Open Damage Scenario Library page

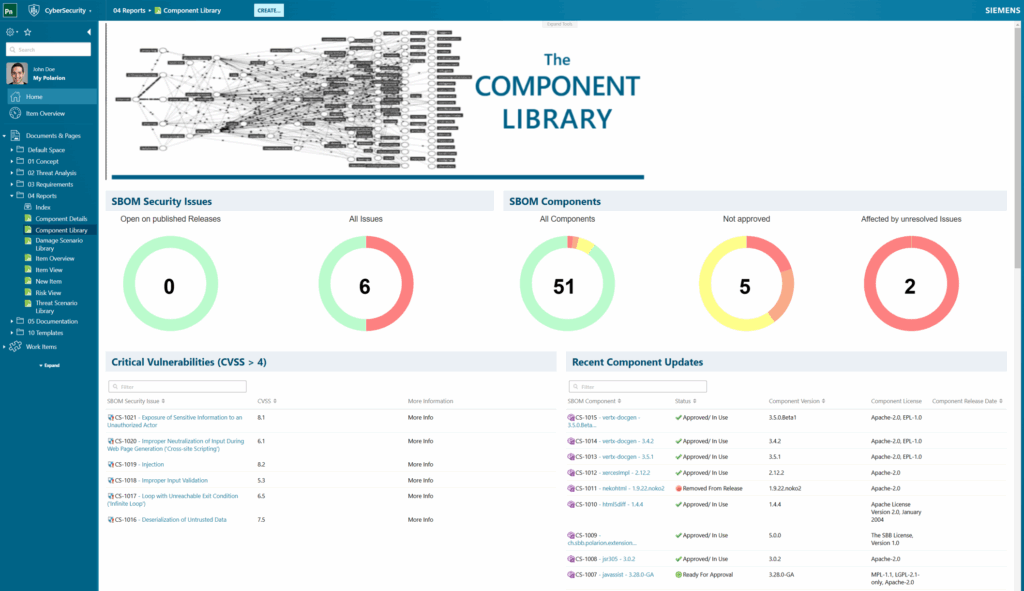(60, 241)
